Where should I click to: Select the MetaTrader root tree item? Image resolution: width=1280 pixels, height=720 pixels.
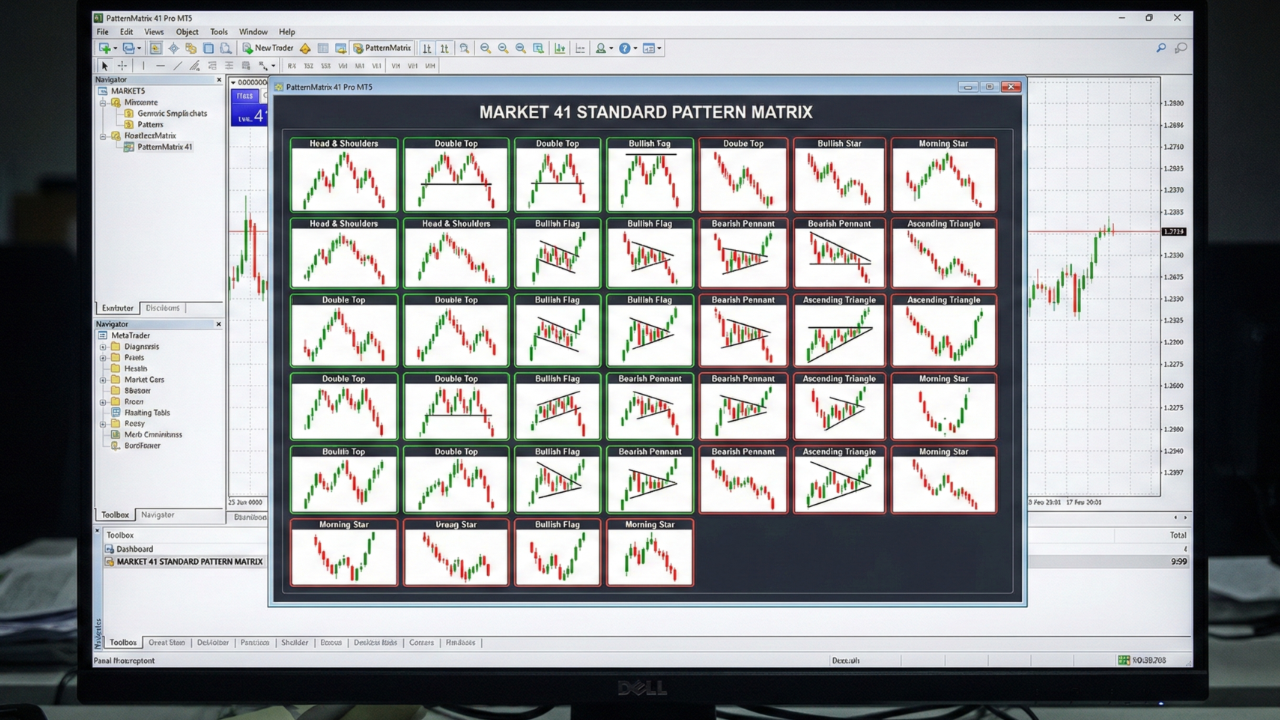[123, 336]
